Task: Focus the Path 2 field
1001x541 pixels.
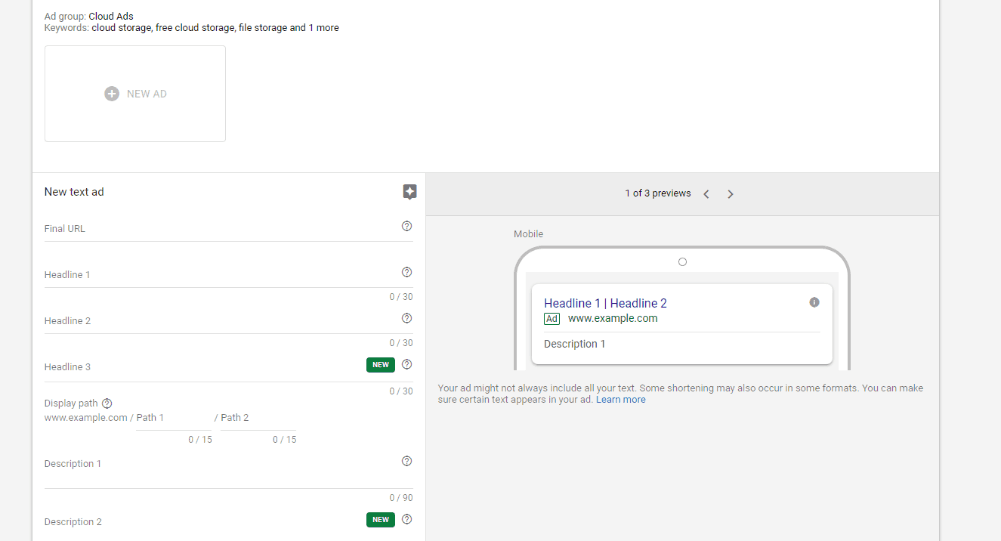Action: tap(258, 418)
